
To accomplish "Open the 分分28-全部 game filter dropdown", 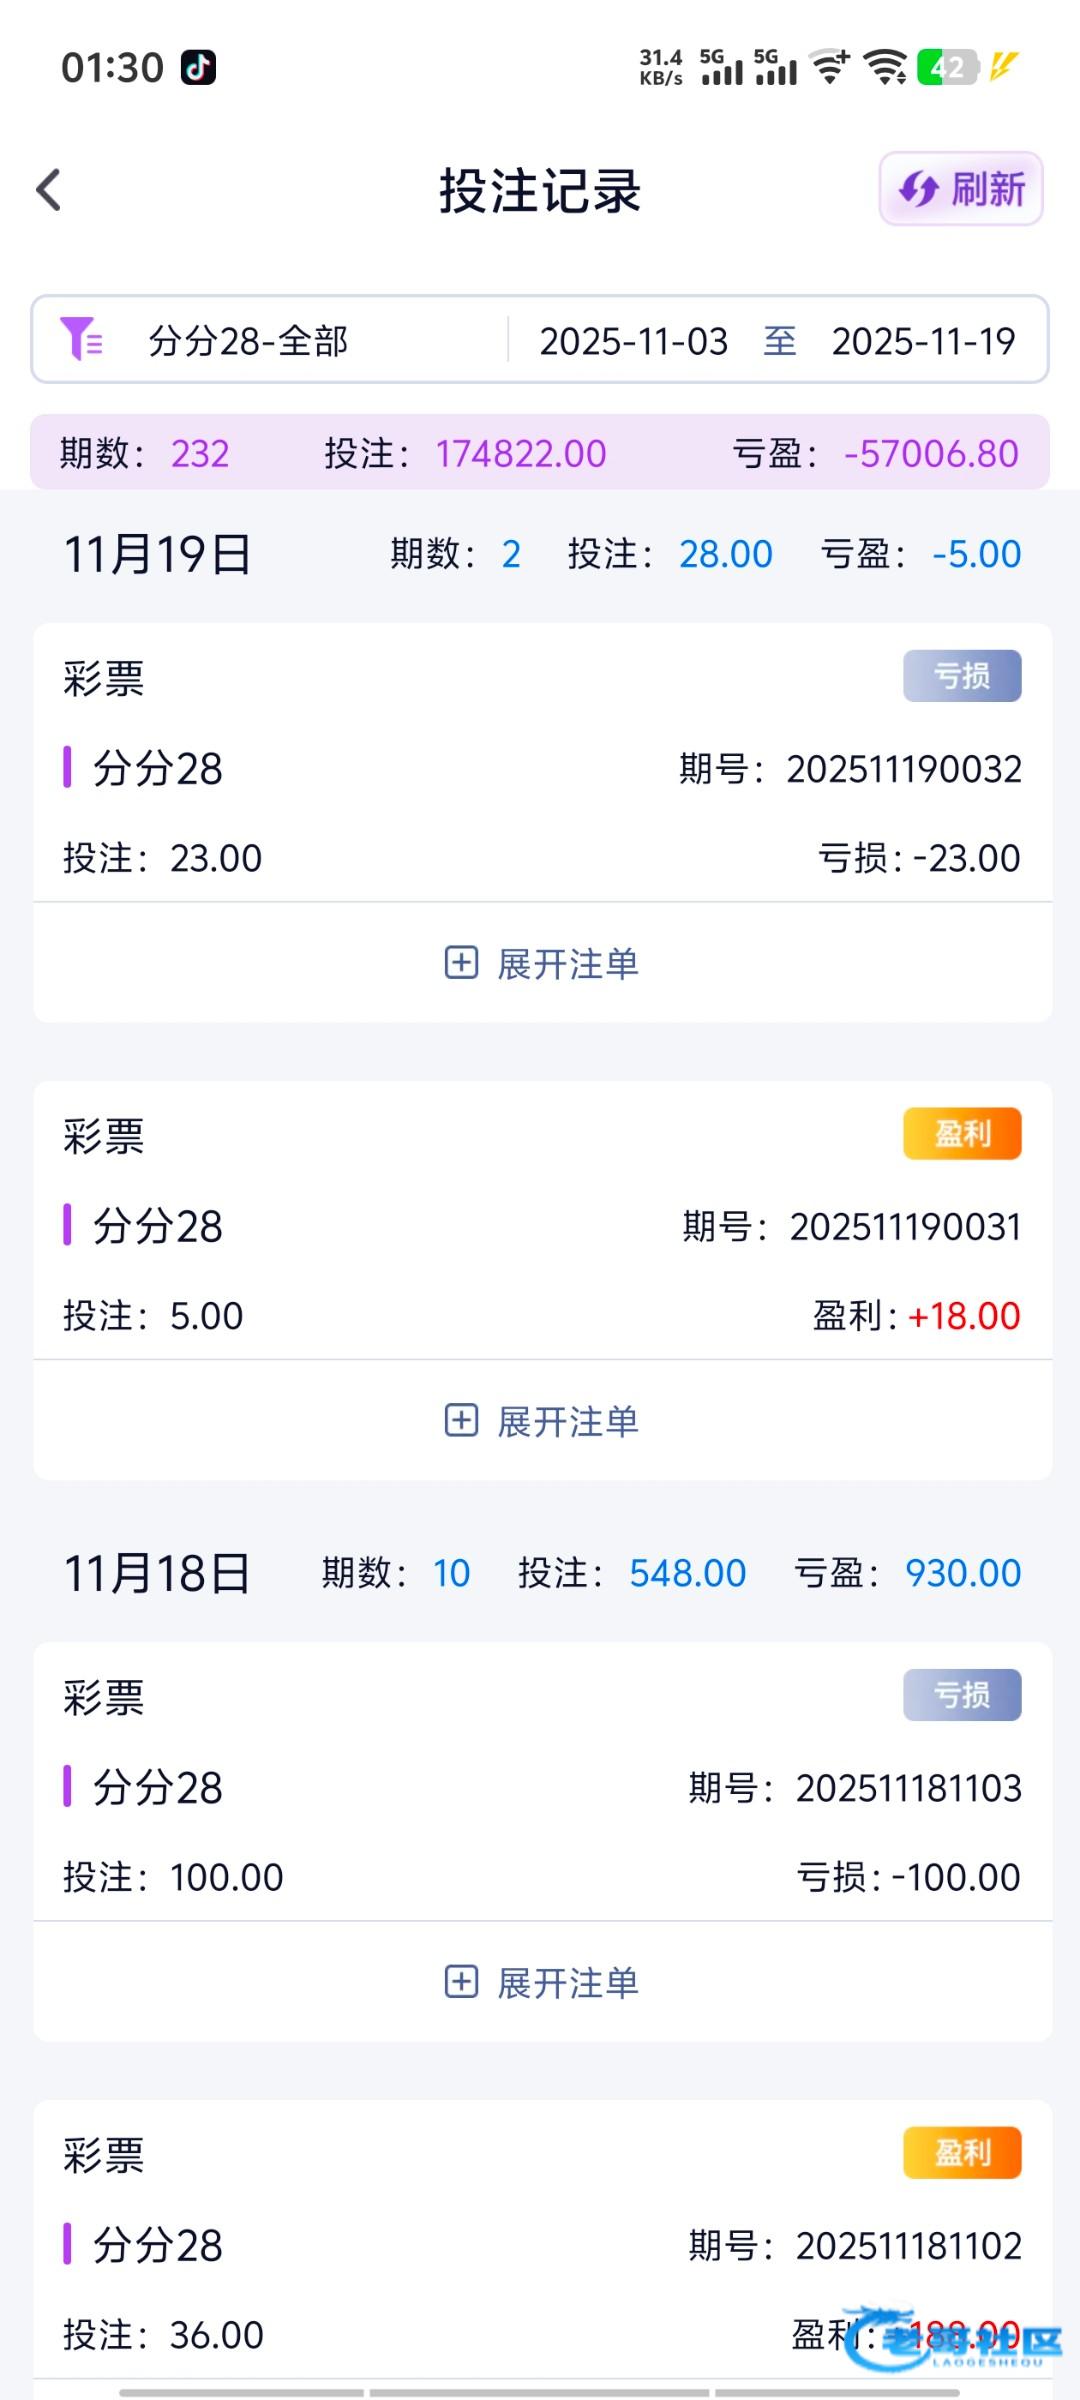I will tap(248, 341).
